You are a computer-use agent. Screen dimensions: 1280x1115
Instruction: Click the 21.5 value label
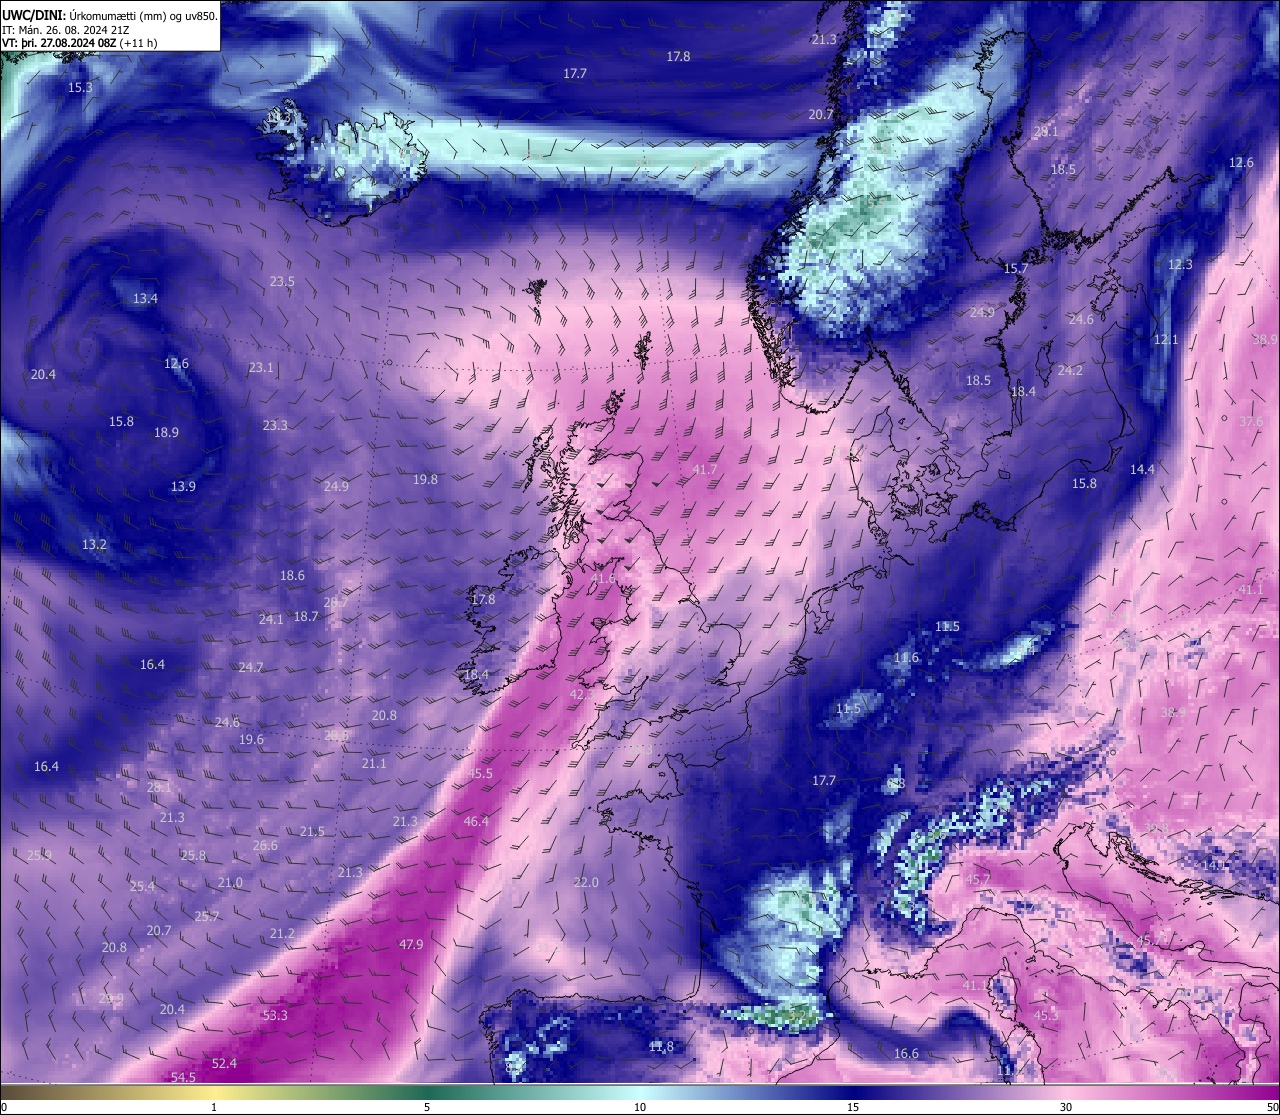tap(312, 832)
